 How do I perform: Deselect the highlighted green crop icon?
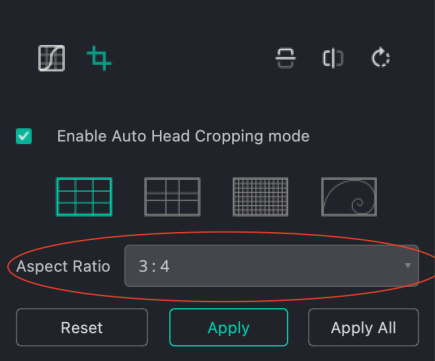pyautogui.click(x=99, y=58)
